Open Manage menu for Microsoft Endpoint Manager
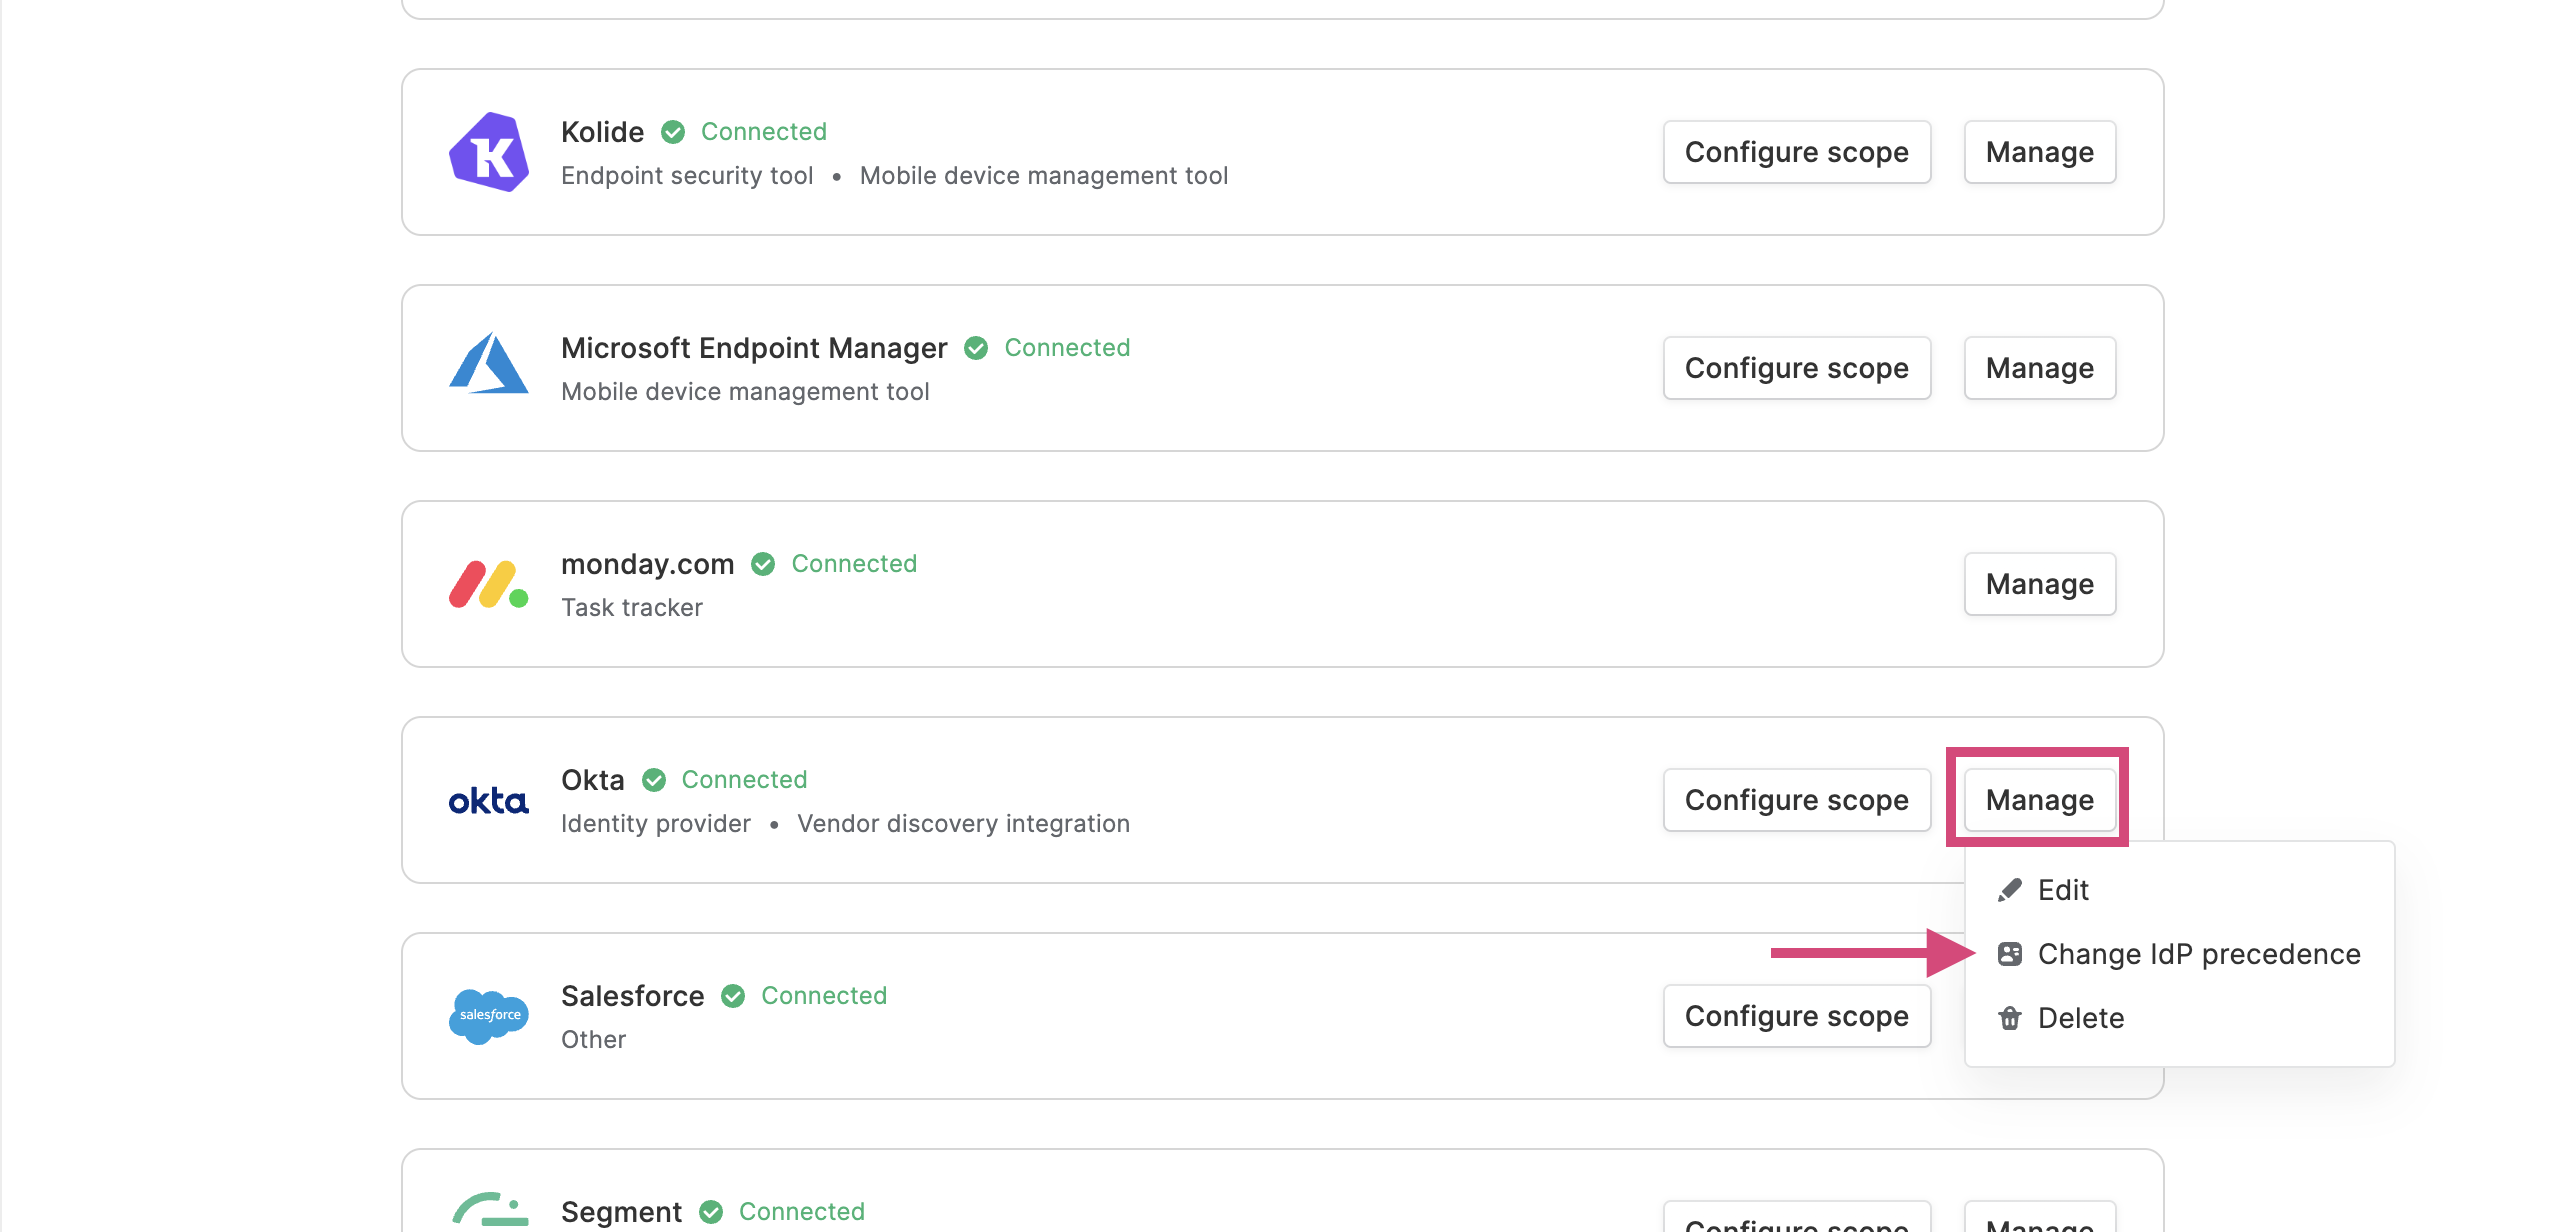This screenshot has height=1232, width=2554. coord(2039,368)
